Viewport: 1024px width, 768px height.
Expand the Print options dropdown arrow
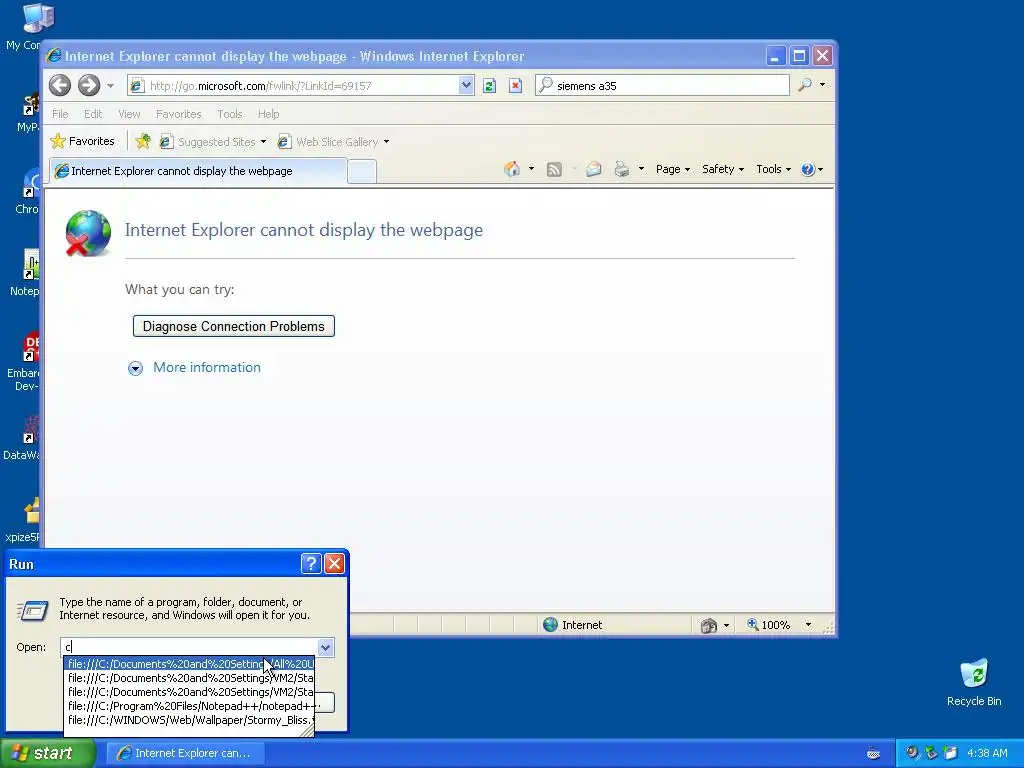point(641,169)
